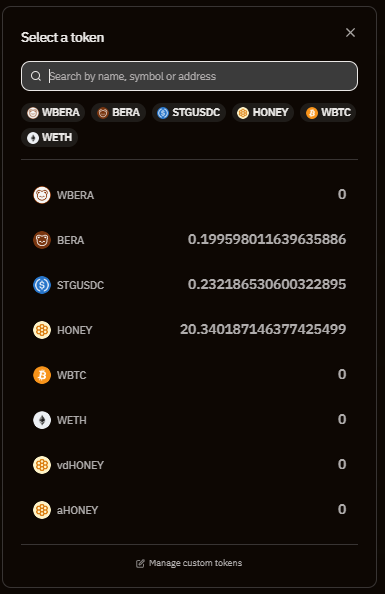385x594 pixels.
Task: Click the HONEY honeycomb icon in list
Action: 42,330
